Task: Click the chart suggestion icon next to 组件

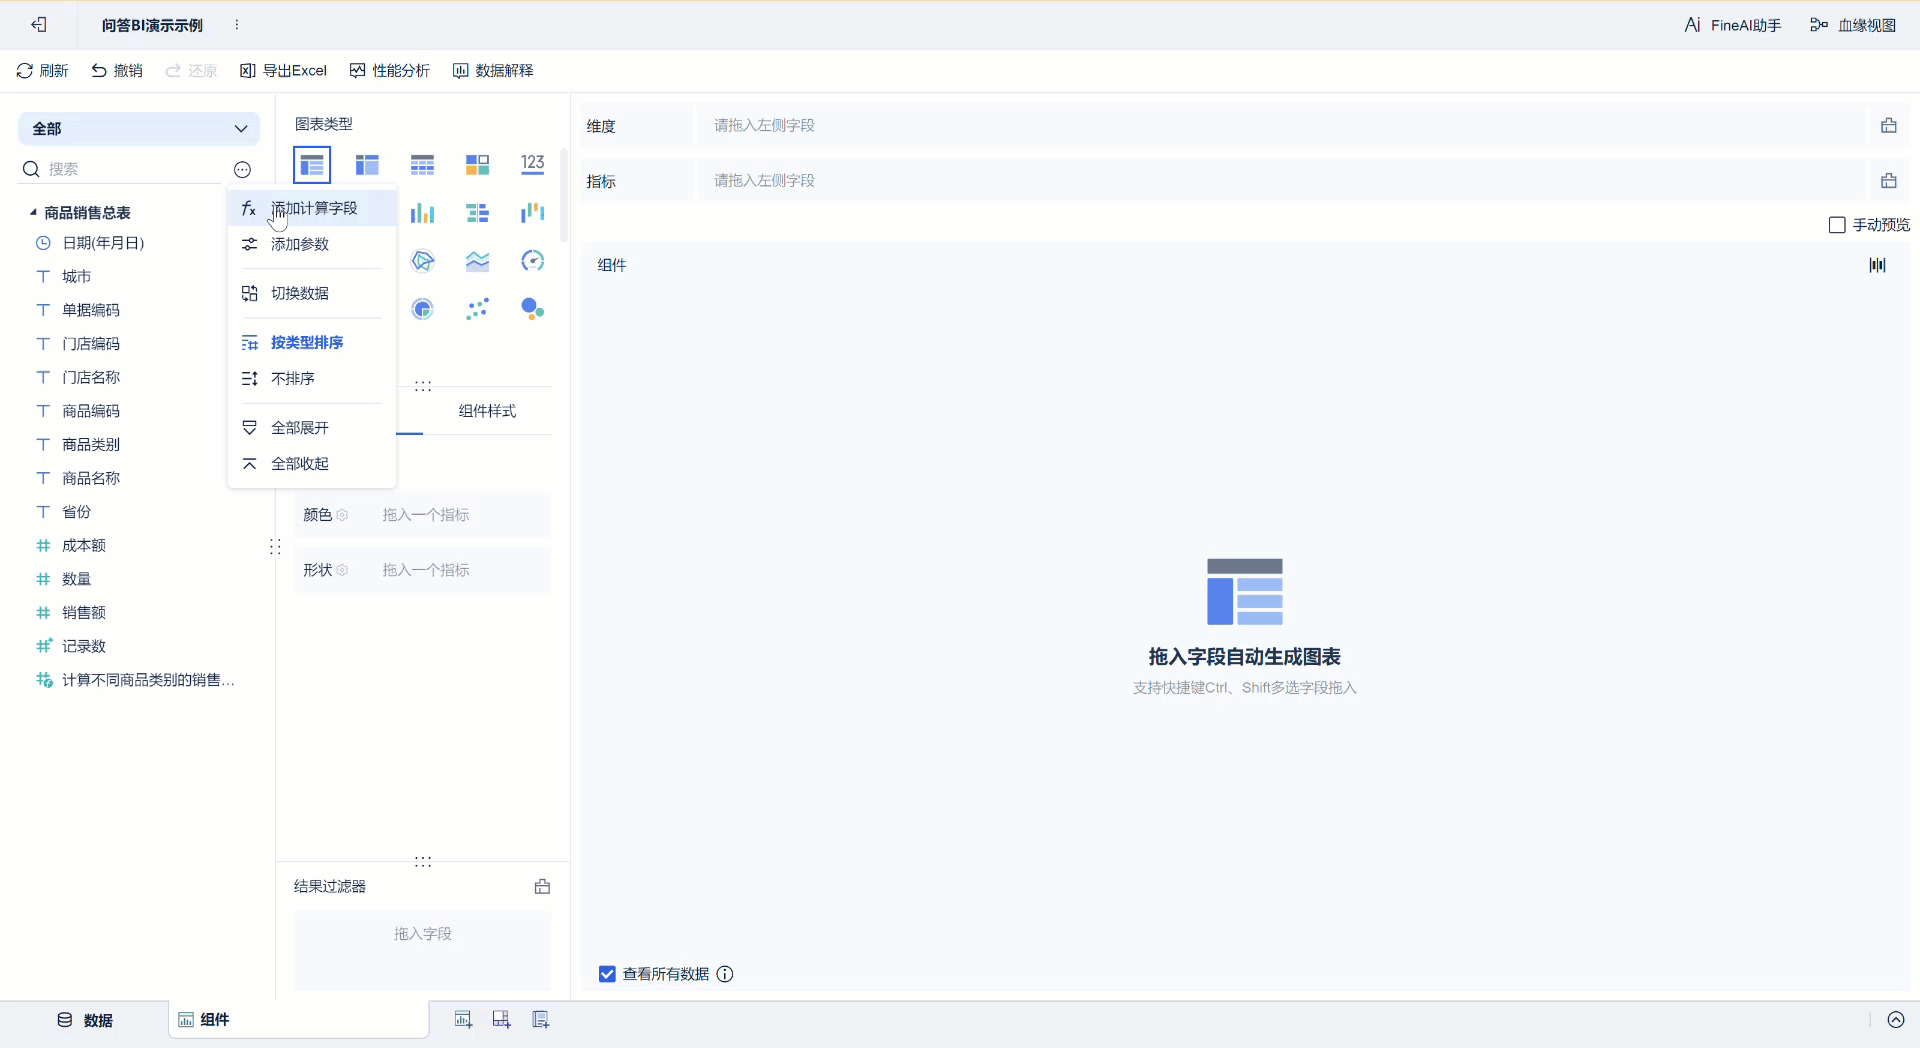Action: [x=1877, y=264]
